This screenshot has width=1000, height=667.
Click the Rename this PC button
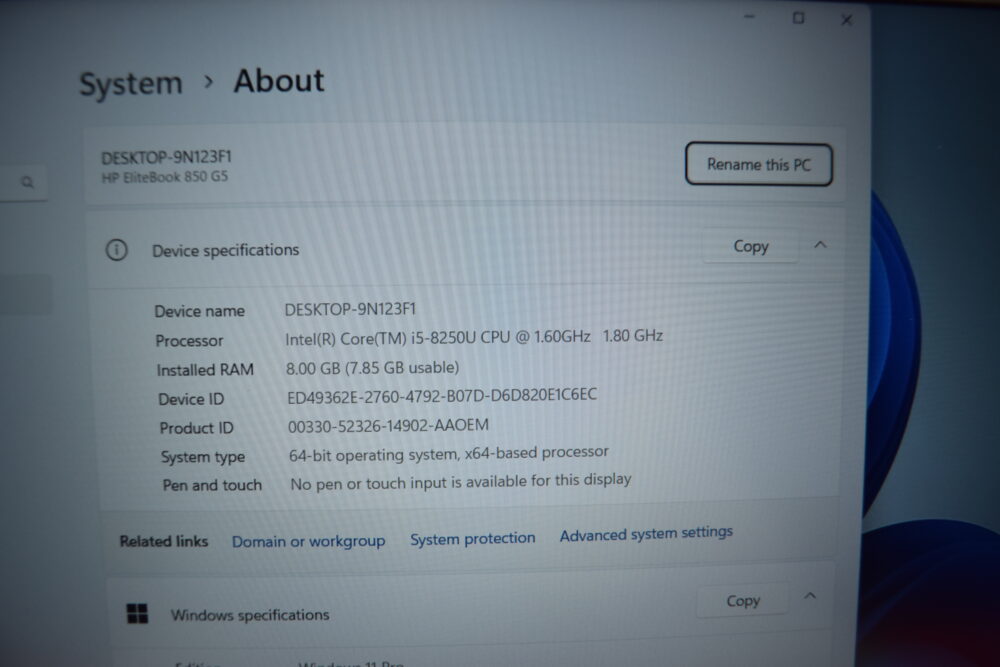(x=758, y=165)
